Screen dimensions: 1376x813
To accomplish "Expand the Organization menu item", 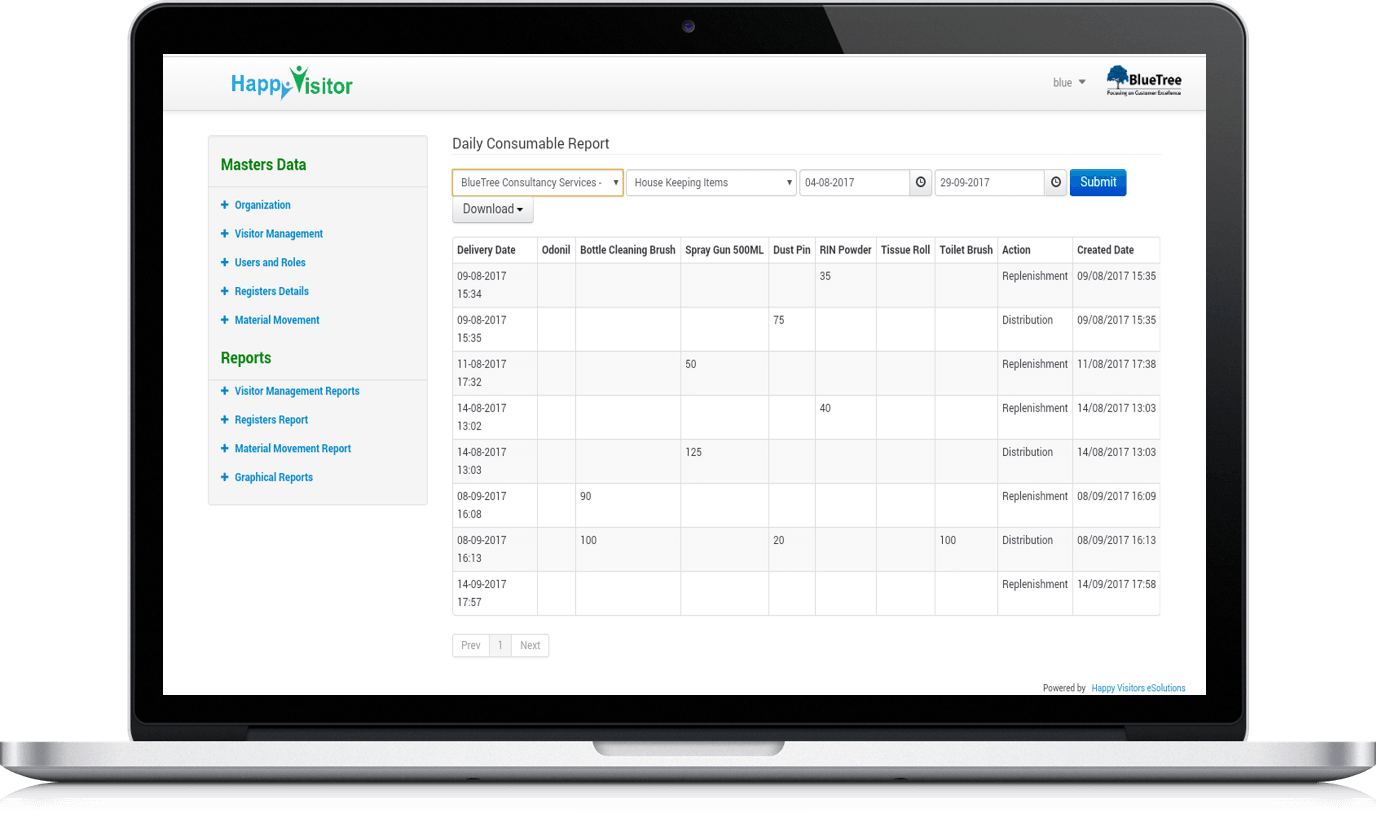I will (x=262, y=205).
